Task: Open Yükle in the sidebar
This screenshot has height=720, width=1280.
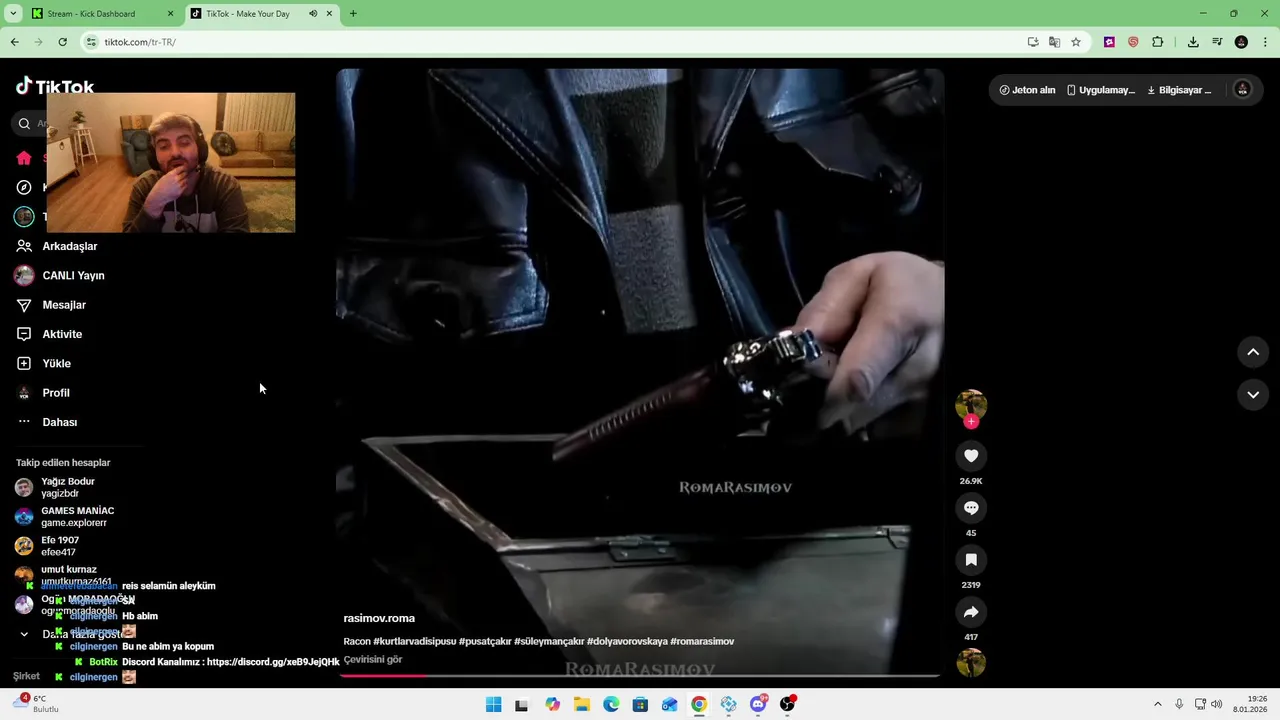Action: [56, 363]
